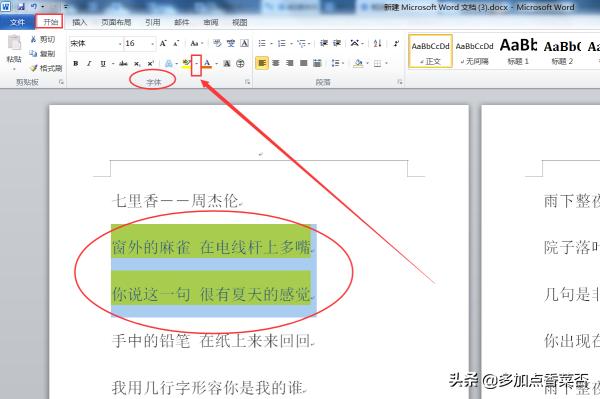Toggle Bold formatting
600x399 pixels.
tap(76, 63)
